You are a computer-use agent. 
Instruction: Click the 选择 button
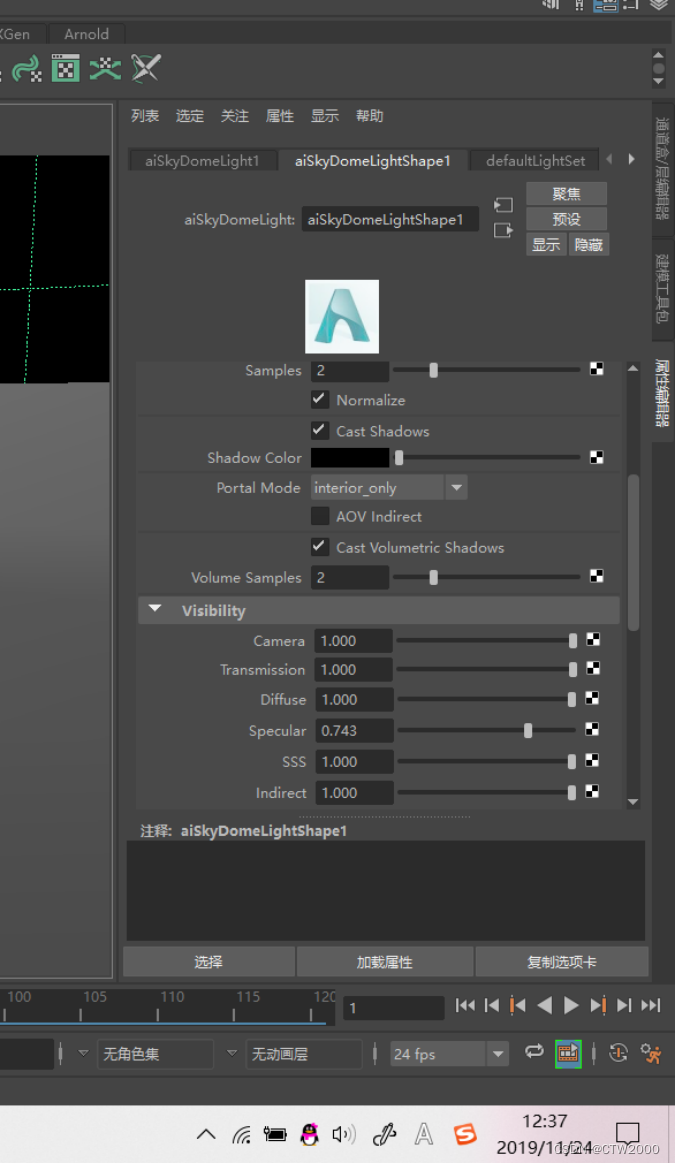[x=209, y=962]
